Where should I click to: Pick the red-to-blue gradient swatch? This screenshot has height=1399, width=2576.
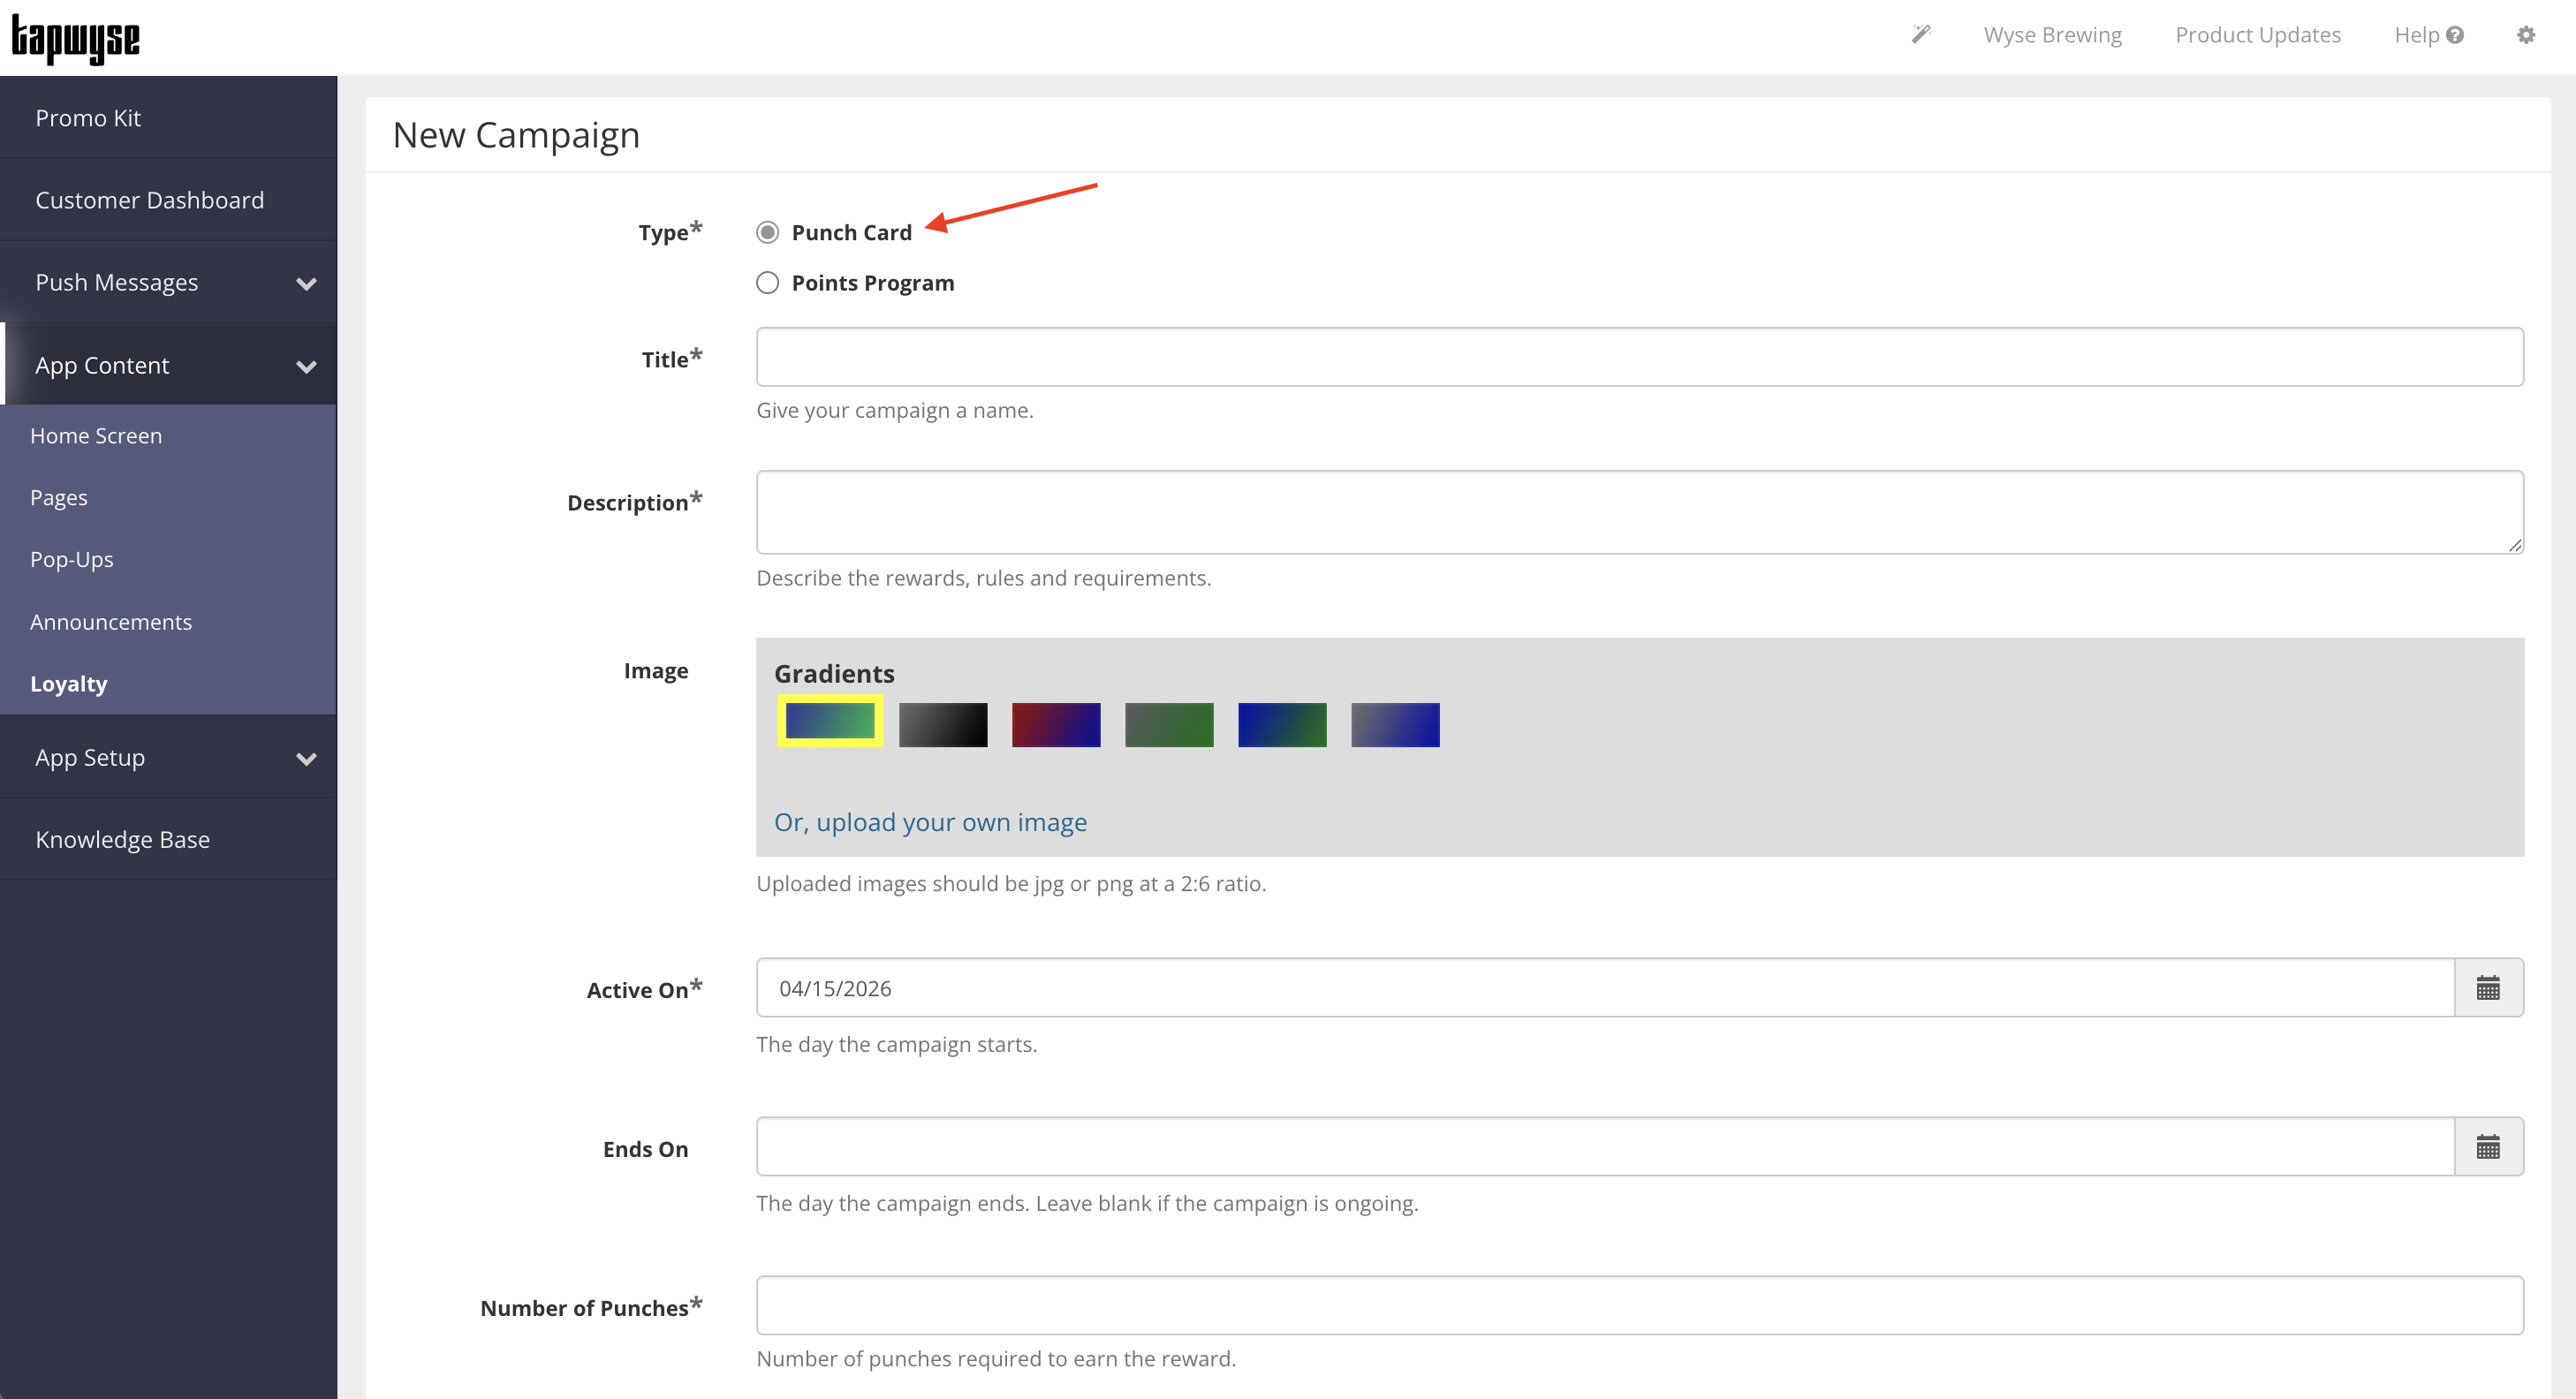click(x=1055, y=725)
